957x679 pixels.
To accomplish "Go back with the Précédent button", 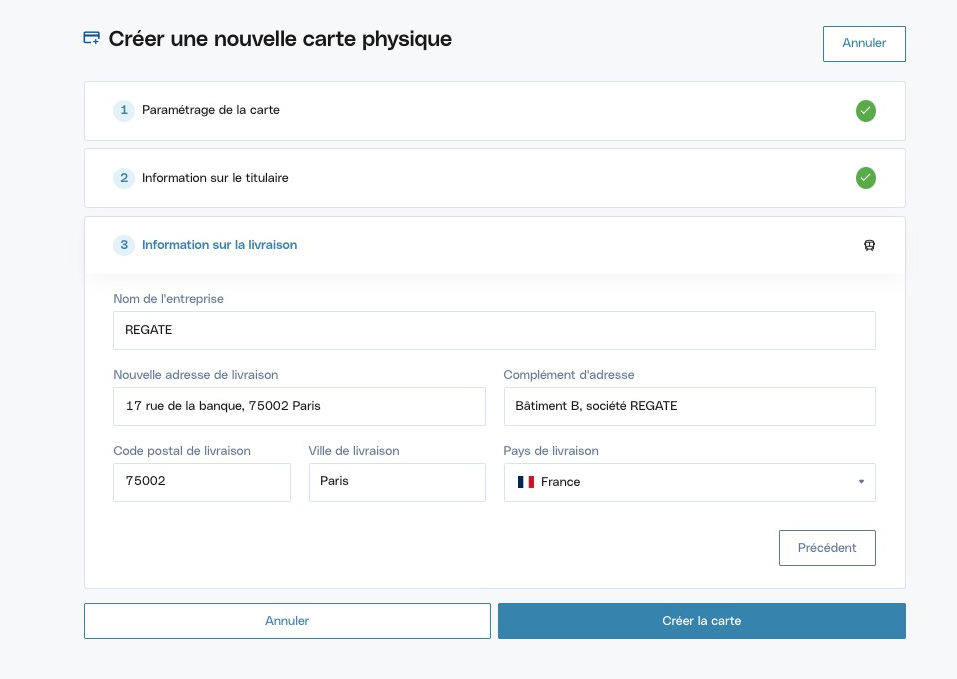I will 827,548.
